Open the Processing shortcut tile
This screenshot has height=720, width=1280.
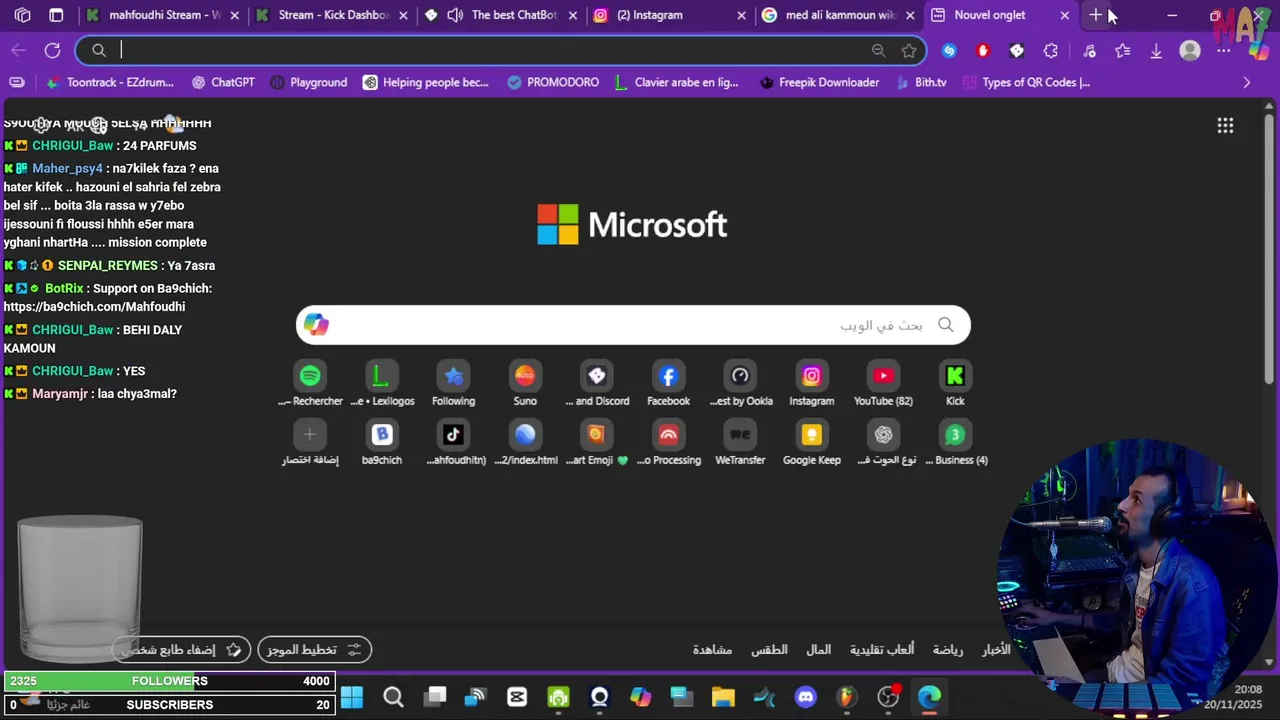pos(668,443)
